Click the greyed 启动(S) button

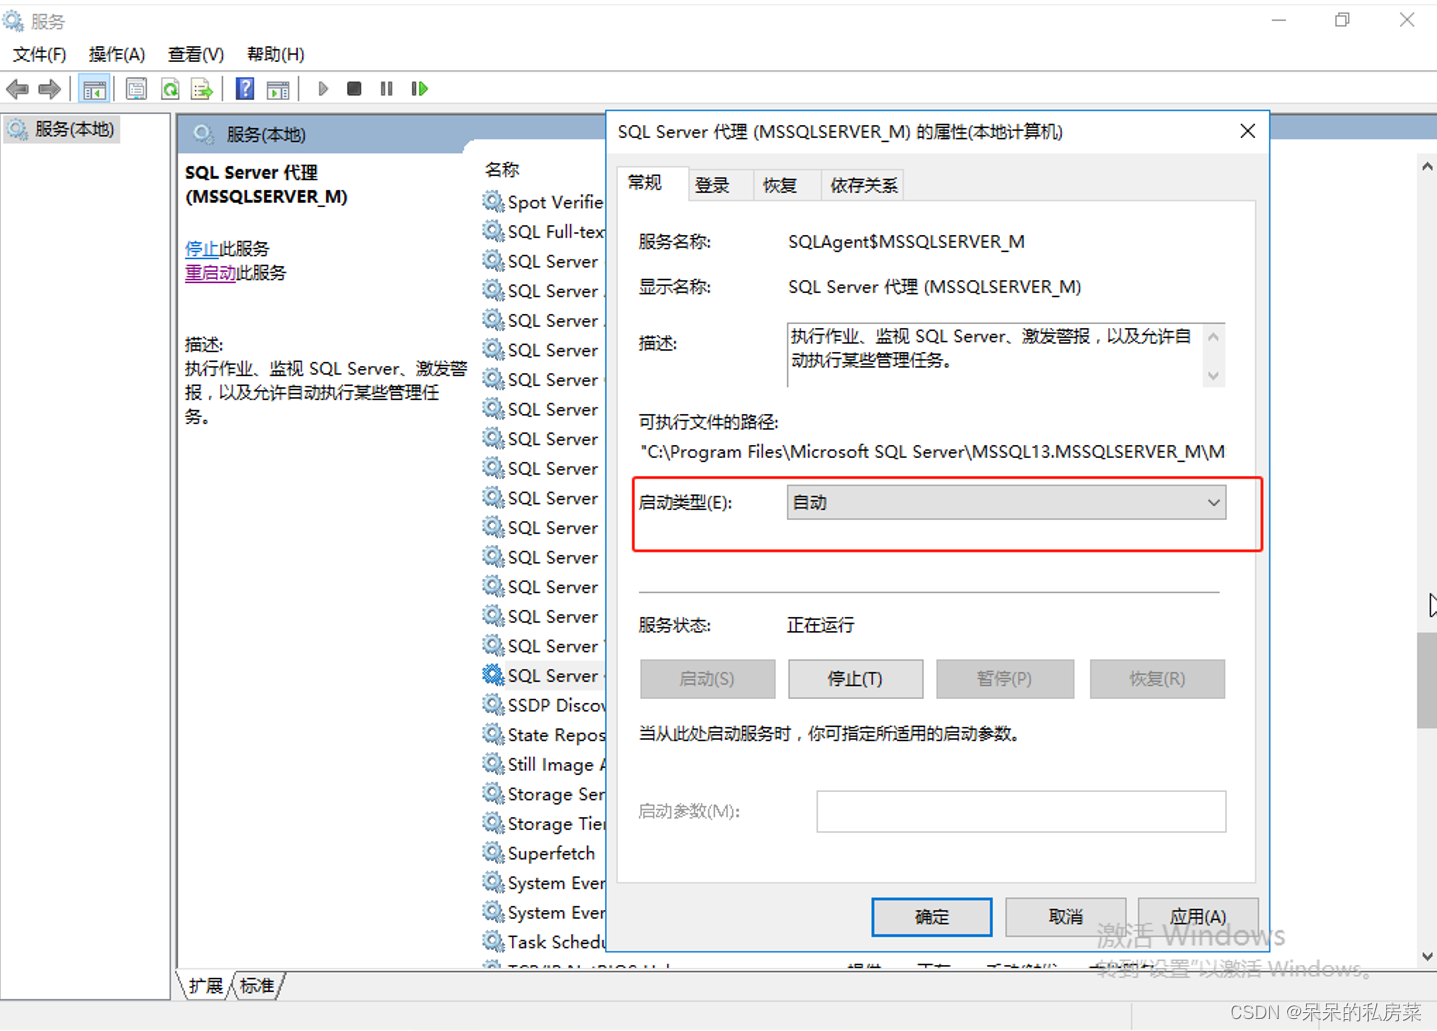click(x=707, y=679)
